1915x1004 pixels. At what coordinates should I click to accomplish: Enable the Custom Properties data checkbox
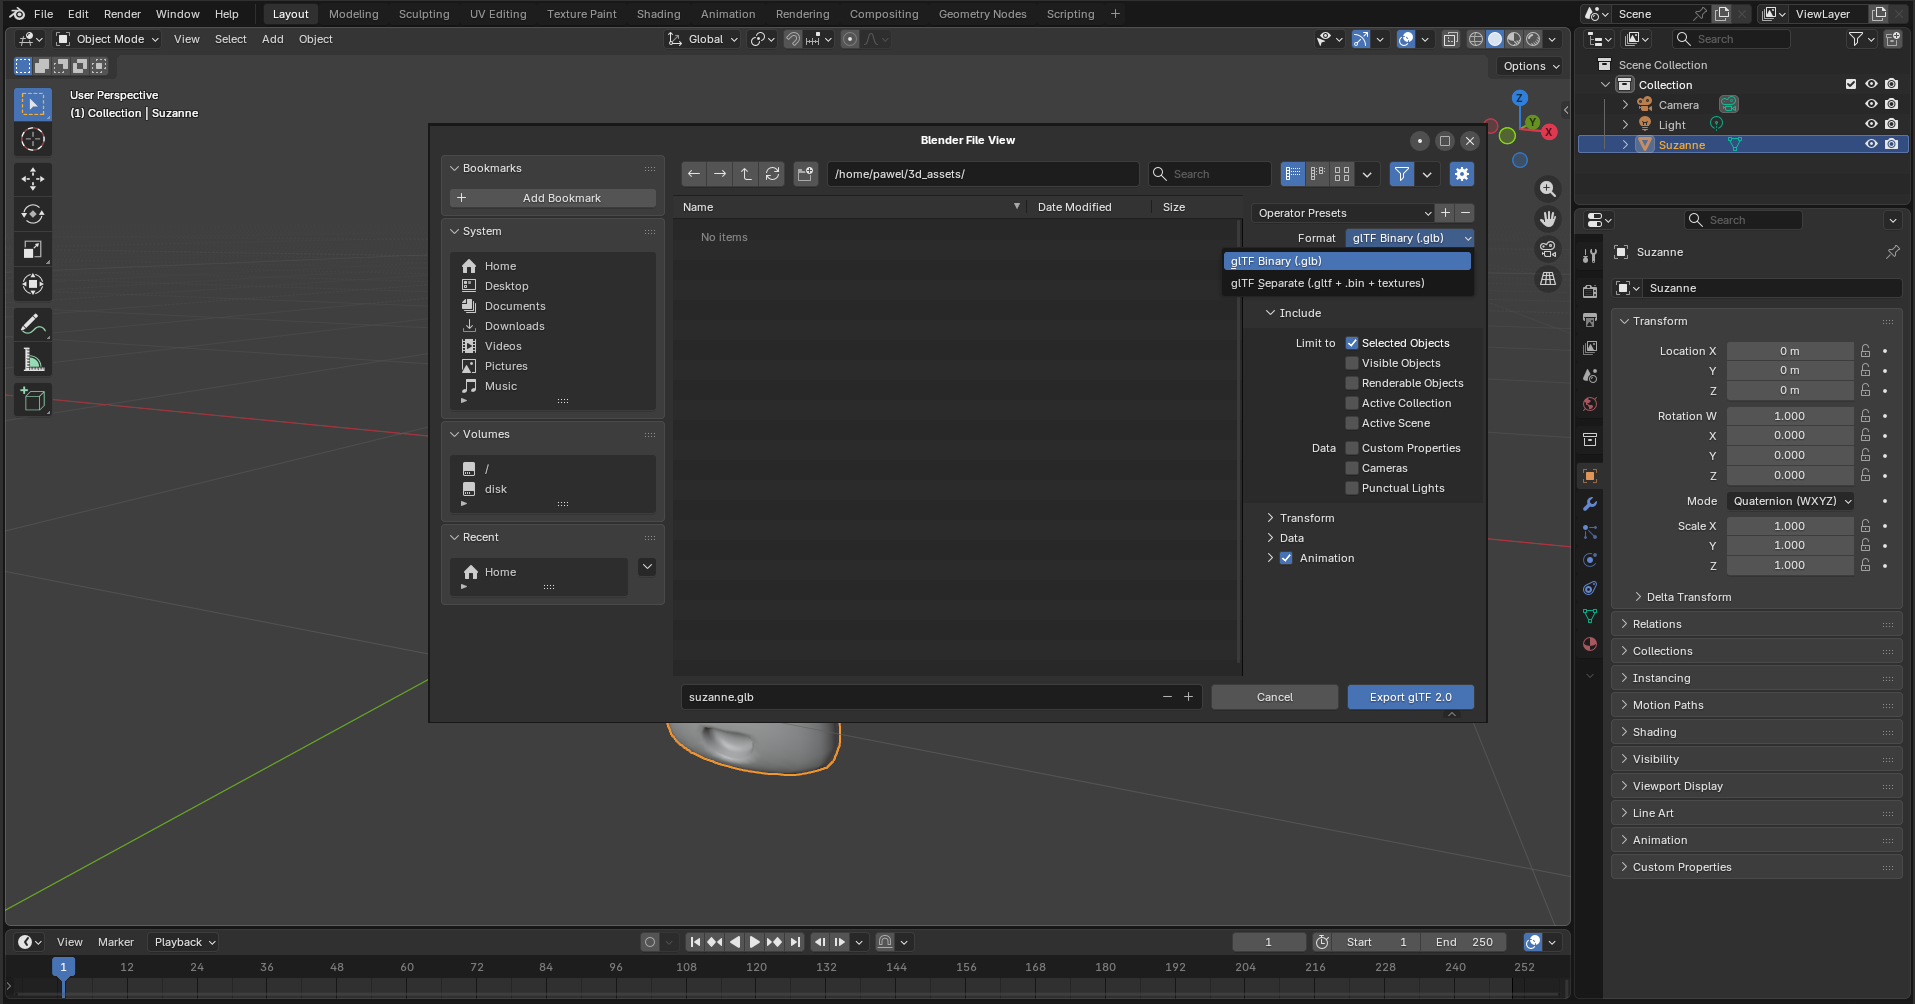(1352, 448)
